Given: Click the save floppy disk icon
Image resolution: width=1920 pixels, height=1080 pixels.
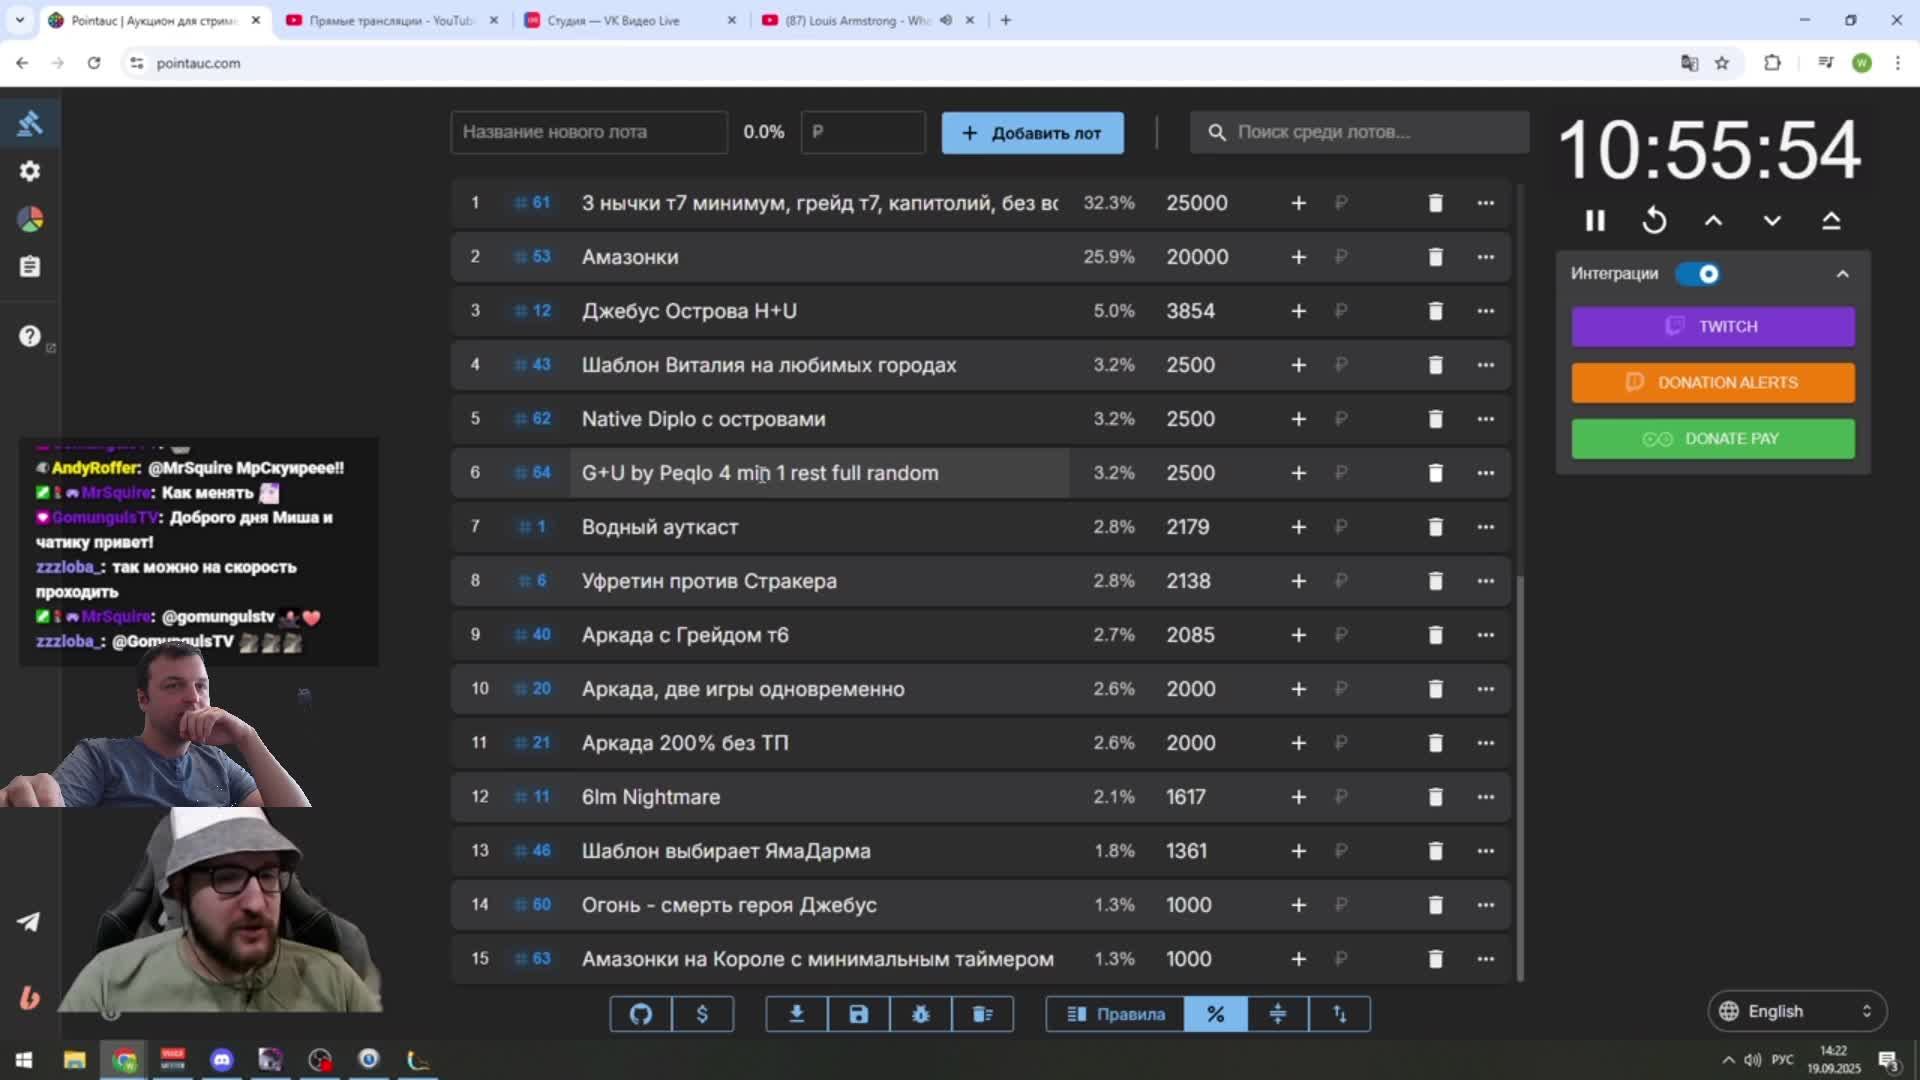Looking at the screenshot, I should point(858,1014).
